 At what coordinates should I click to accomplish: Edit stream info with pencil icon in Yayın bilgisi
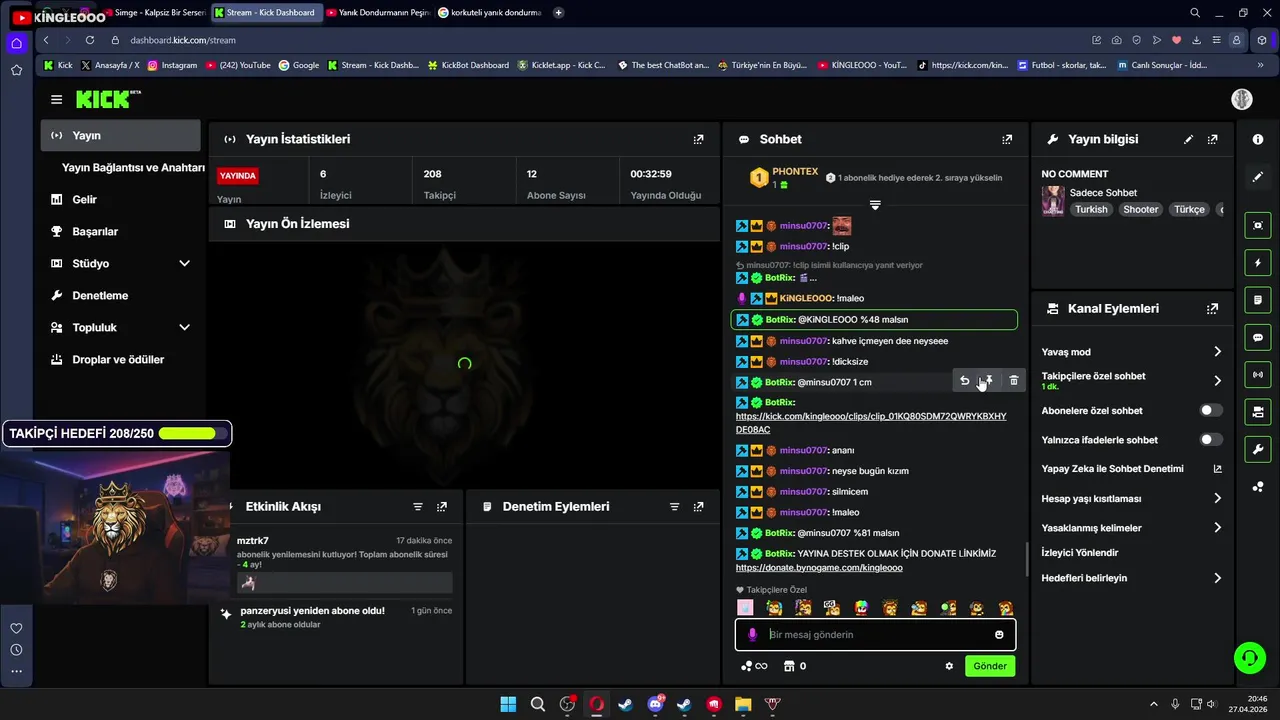(x=1188, y=139)
